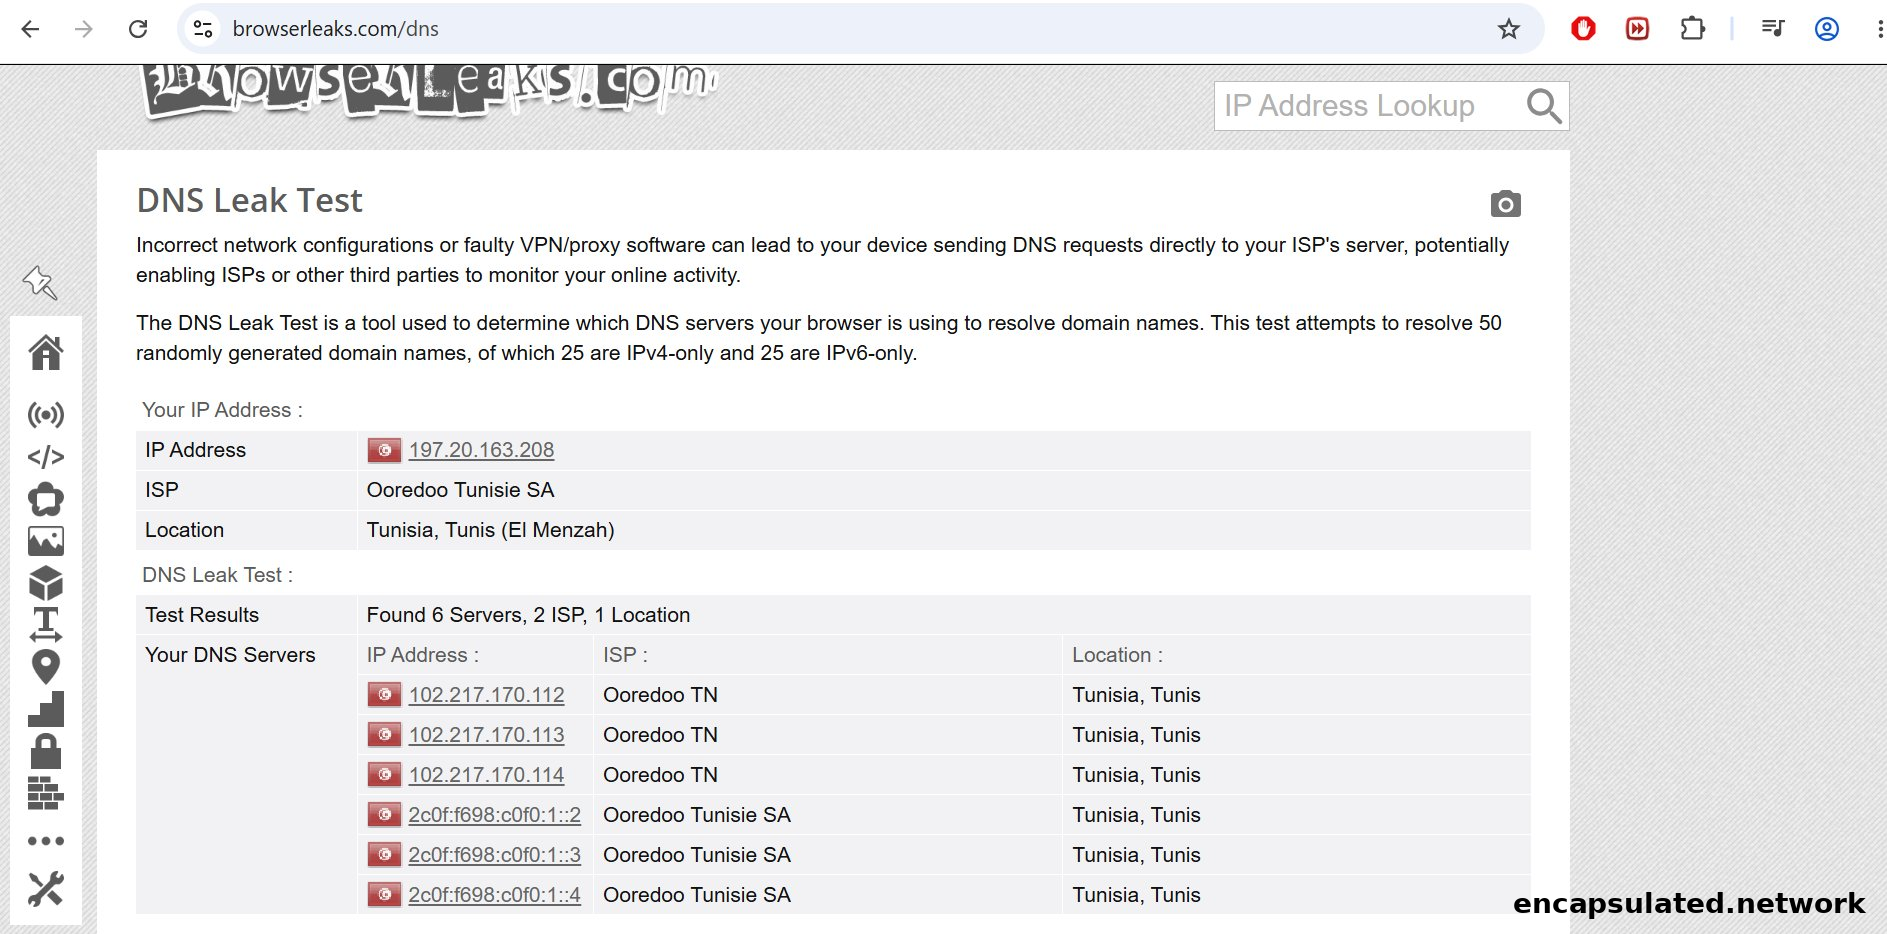This screenshot has height=934, width=1887.
Task: Open the Chrome profile avatar
Action: (1826, 29)
